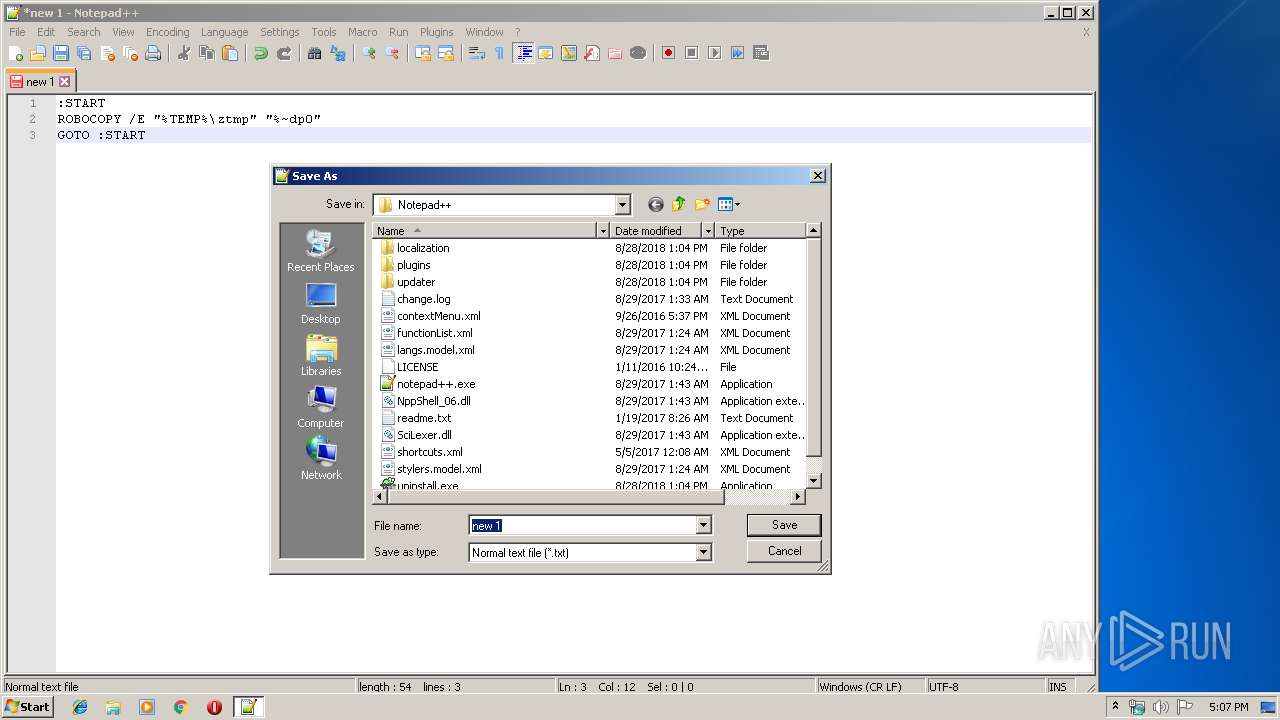
Task: Select the change.log file
Action: [416, 299]
